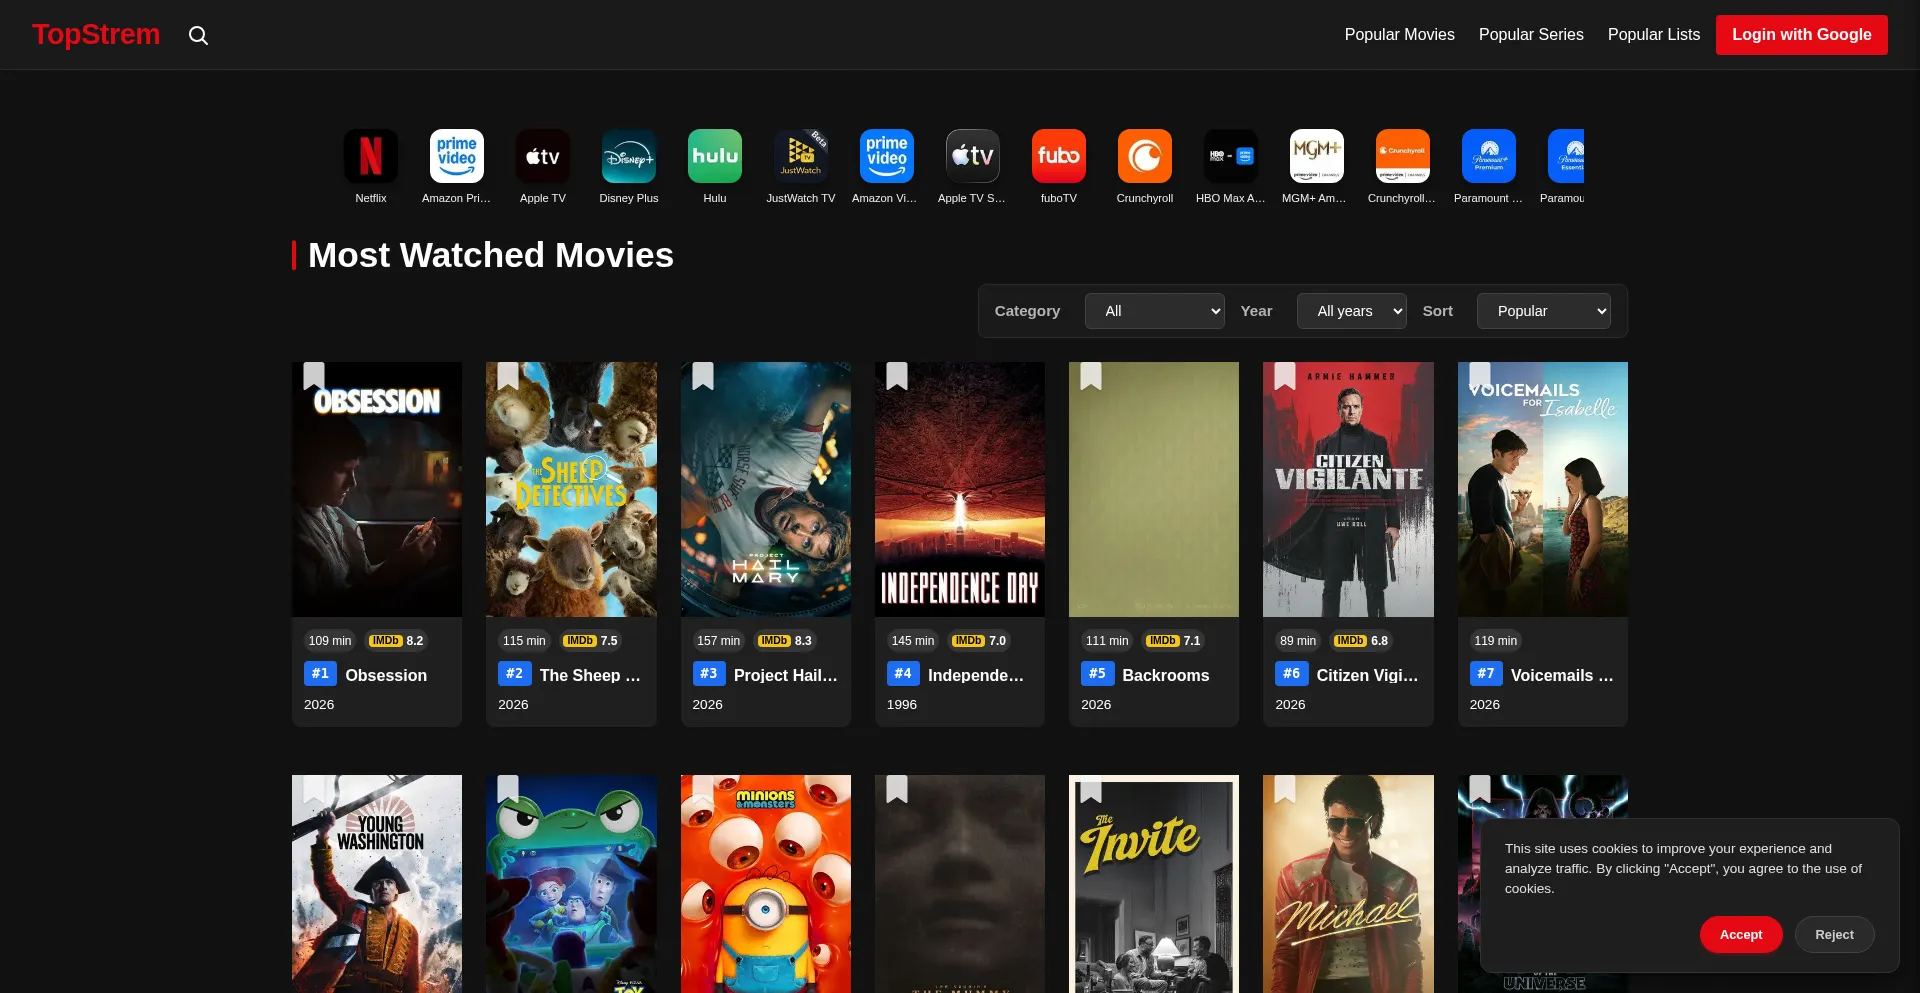This screenshot has height=993, width=1920.
Task: Select the Netflix streaming provider icon
Action: coord(371,156)
